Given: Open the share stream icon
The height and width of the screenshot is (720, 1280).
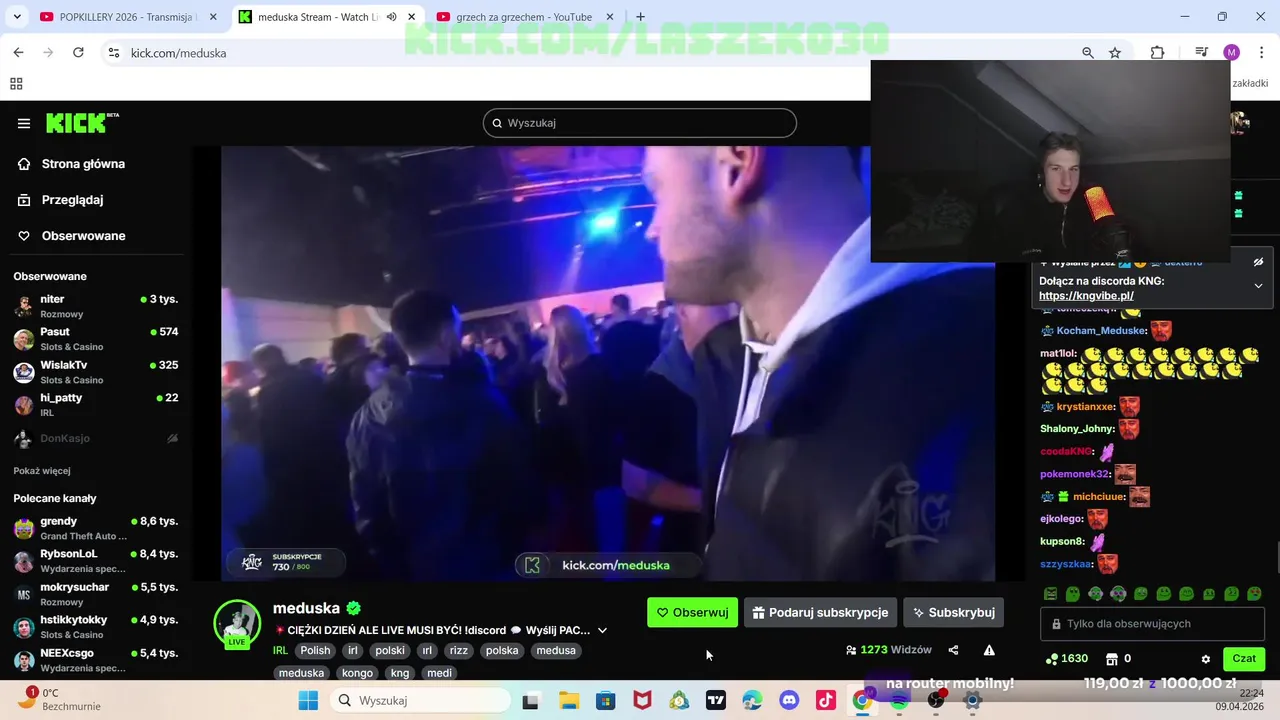Looking at the screenshot, I should tap(953, 650).
